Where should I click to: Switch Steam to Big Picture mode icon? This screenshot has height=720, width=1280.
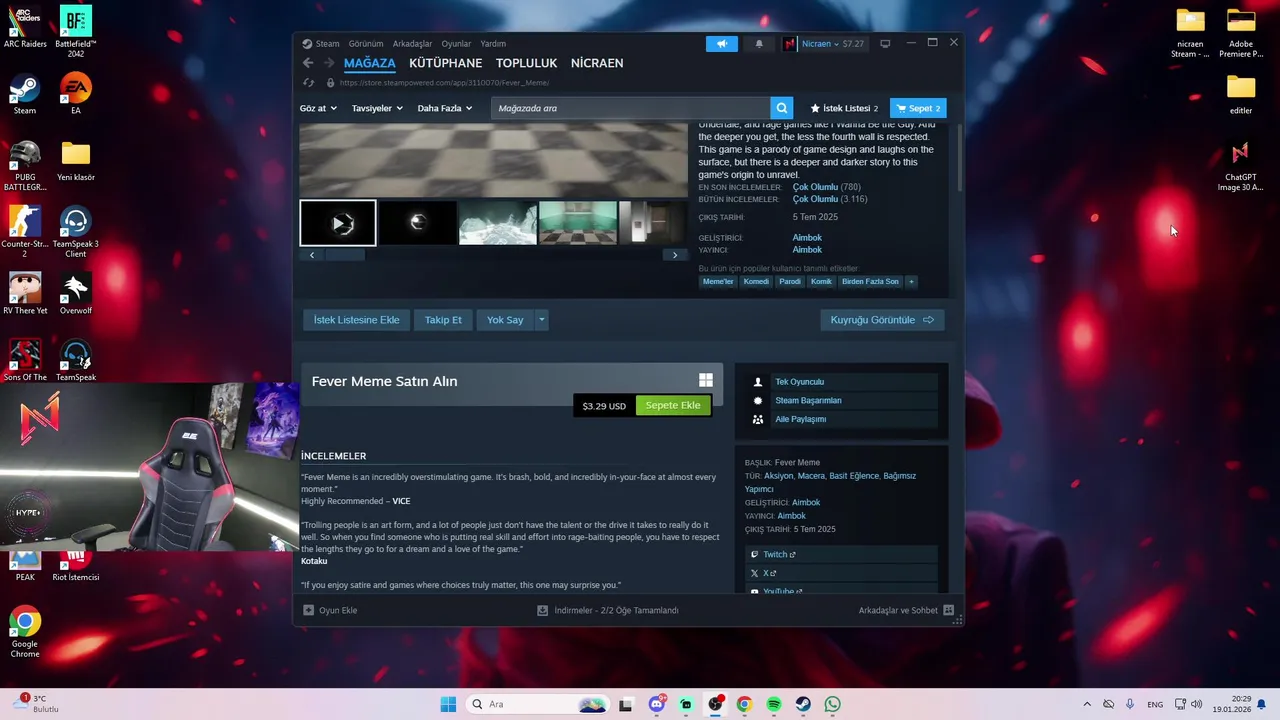pos(885,44)
